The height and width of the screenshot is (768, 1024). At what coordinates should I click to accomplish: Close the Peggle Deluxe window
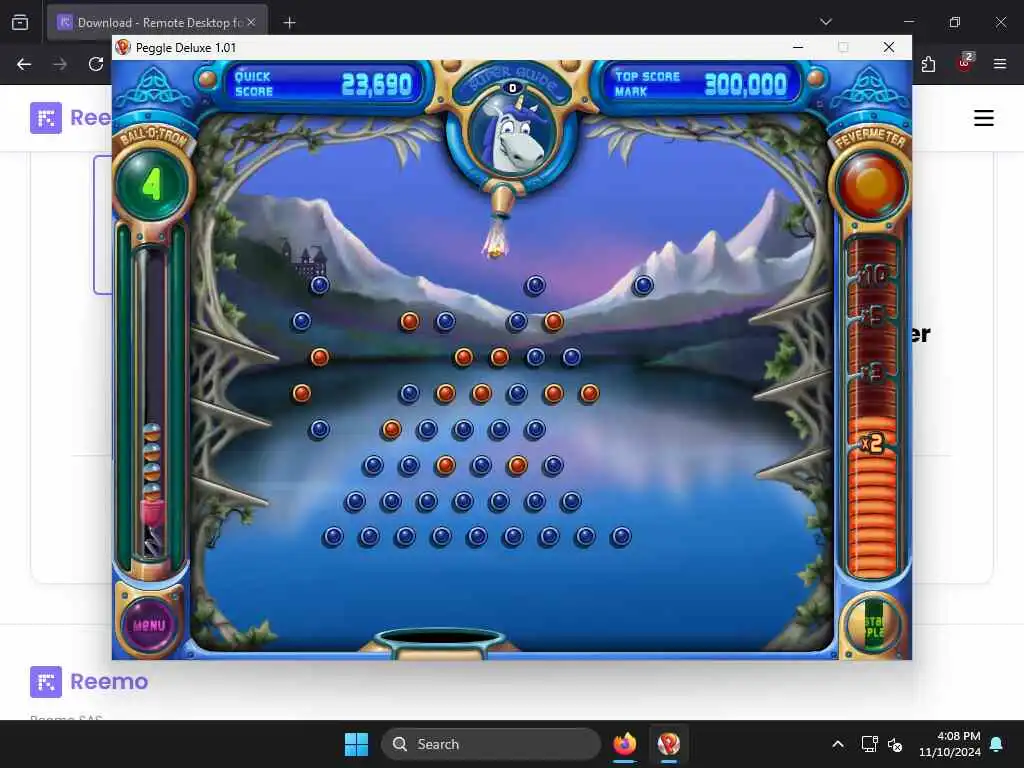(x=889, y=47)
